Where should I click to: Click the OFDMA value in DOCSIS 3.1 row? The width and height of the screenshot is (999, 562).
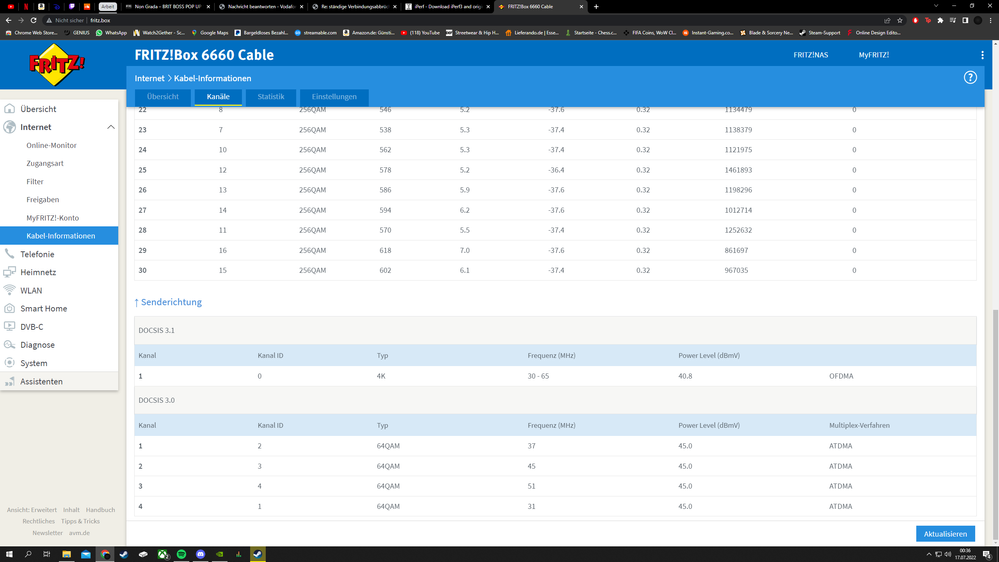point(841,376)
